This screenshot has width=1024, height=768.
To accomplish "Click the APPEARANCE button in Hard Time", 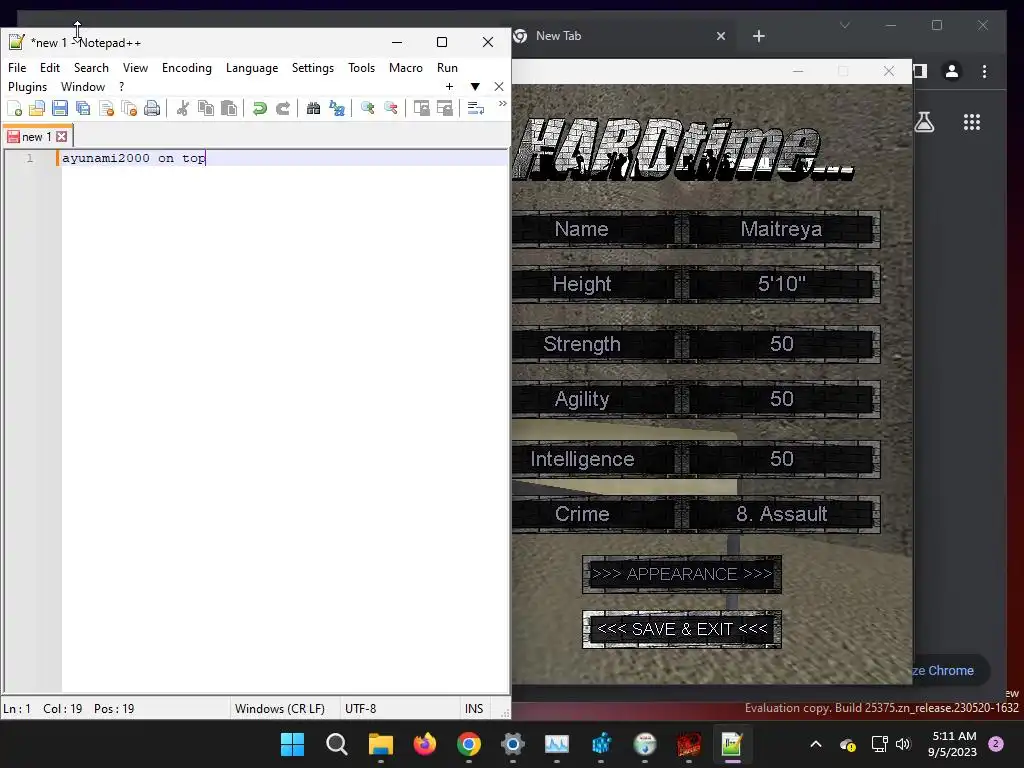I will pos(682,574).
